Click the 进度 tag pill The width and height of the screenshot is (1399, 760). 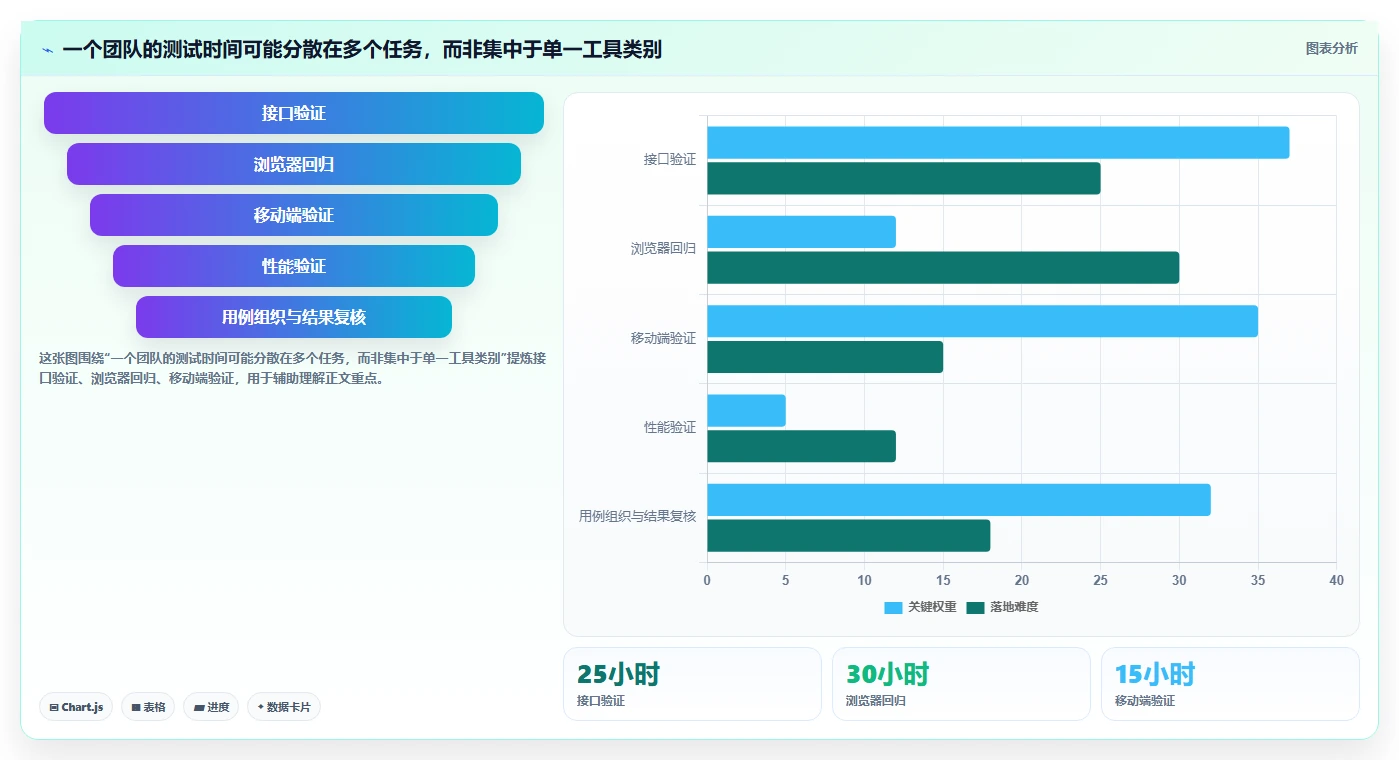point(211,707)
